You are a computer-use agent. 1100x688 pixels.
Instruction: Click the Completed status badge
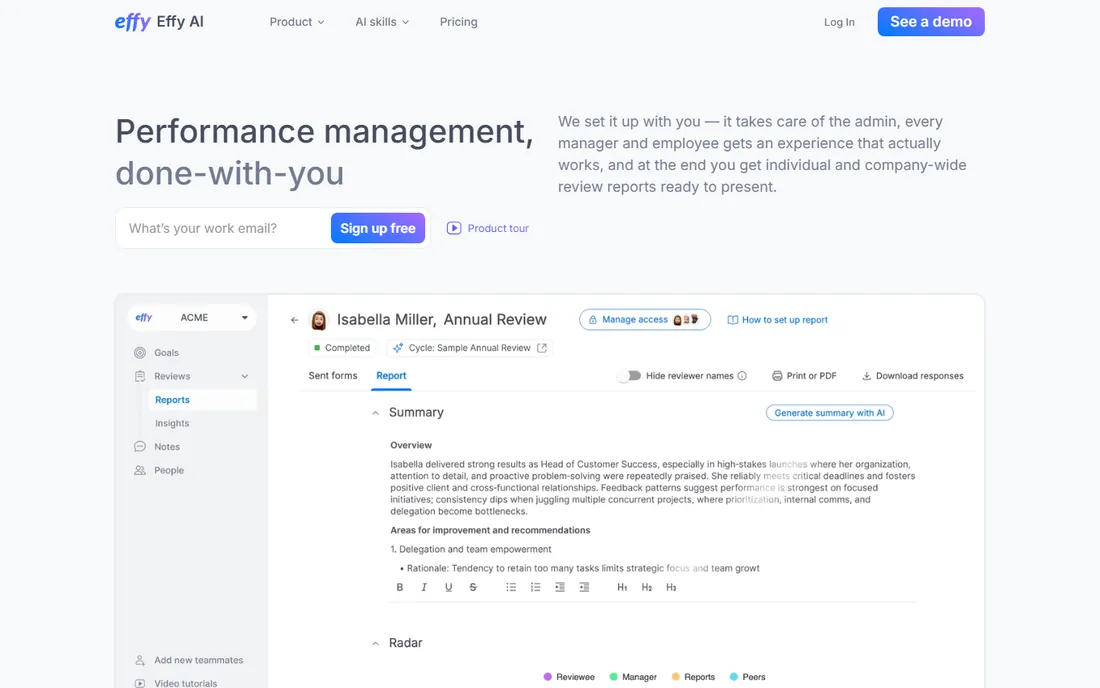pyautogui.click(x=342, y=348)
